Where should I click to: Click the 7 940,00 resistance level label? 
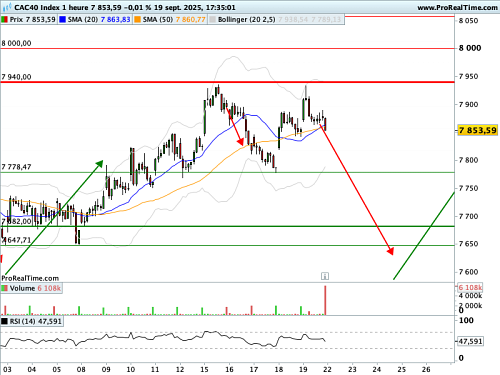pos(16,77)
